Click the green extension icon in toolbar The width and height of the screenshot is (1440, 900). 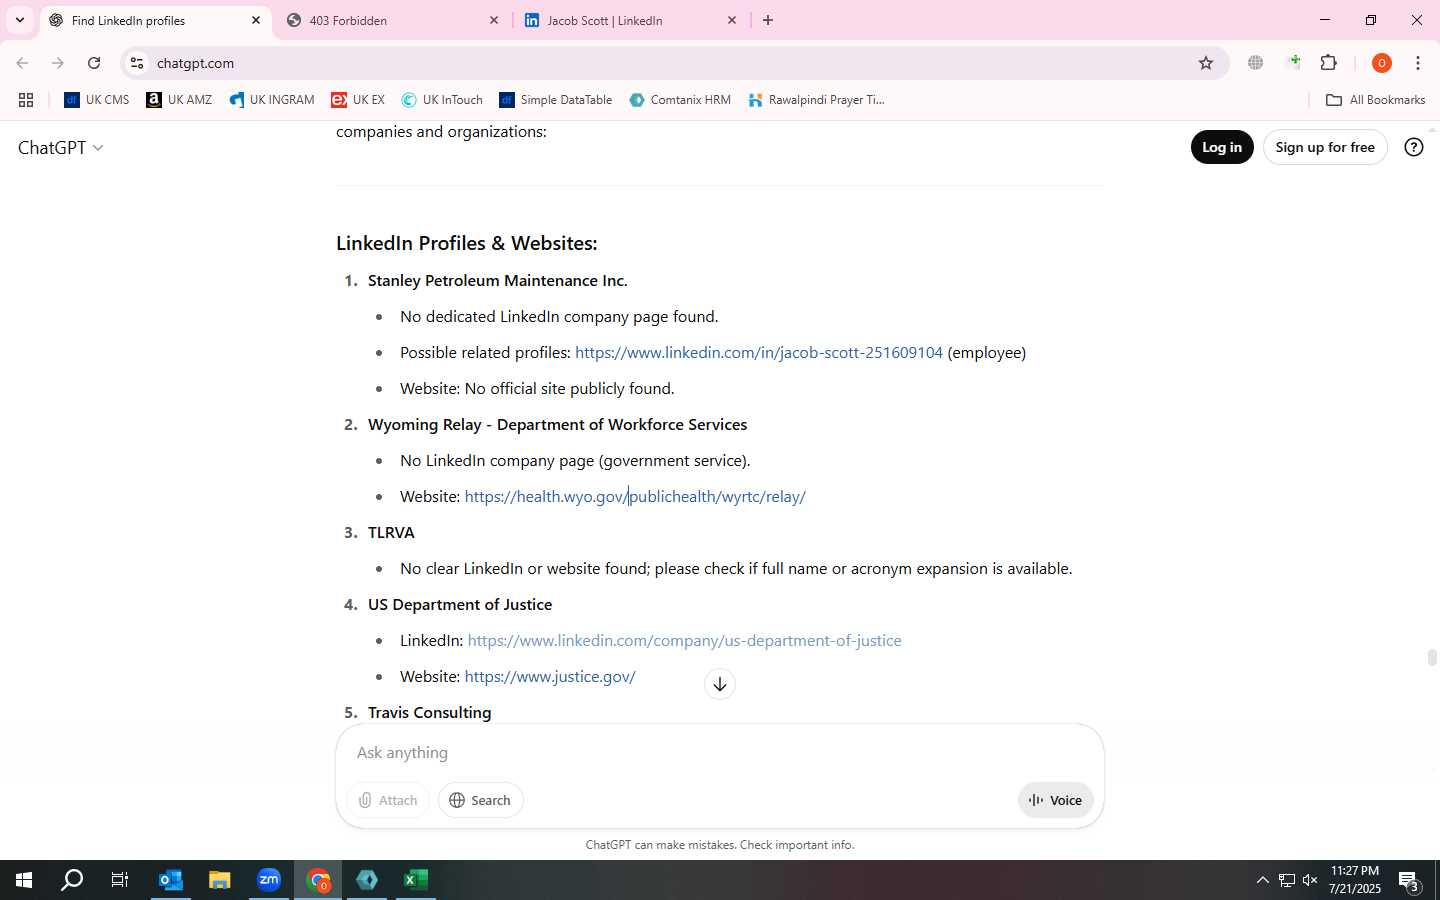pos(1294,63)
